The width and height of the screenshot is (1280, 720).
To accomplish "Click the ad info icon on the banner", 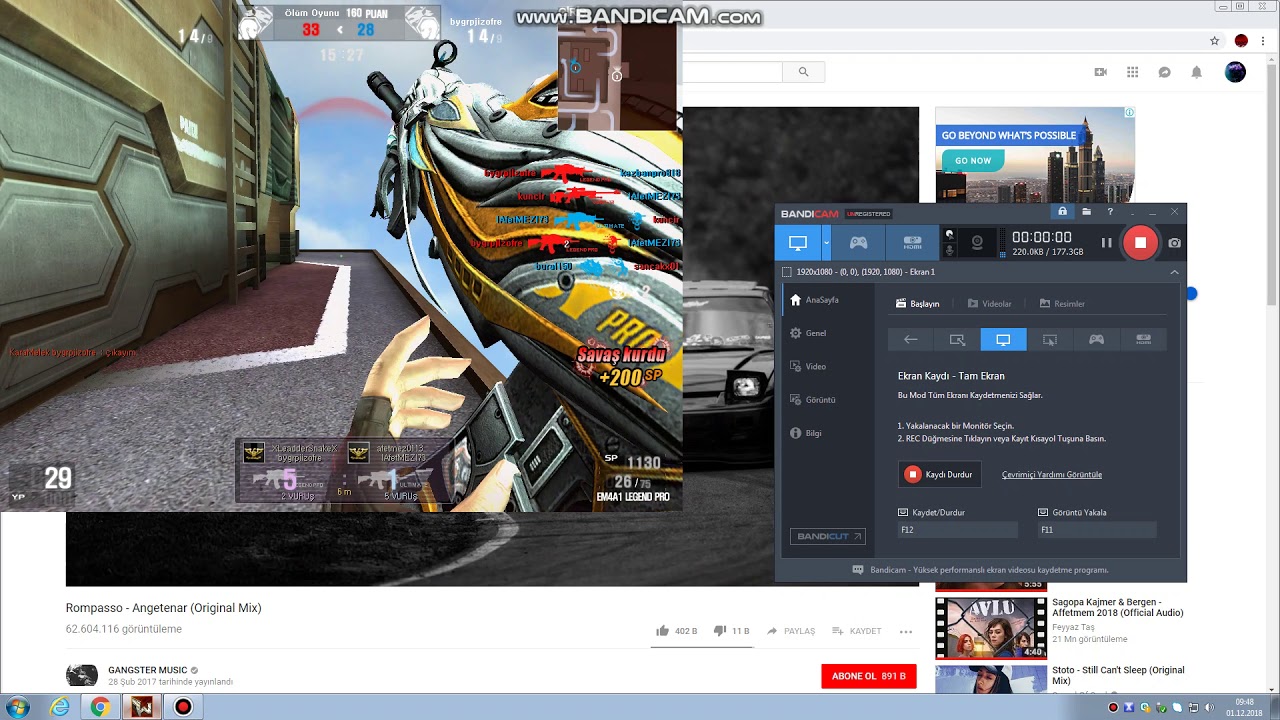I will pos(1130,112).
